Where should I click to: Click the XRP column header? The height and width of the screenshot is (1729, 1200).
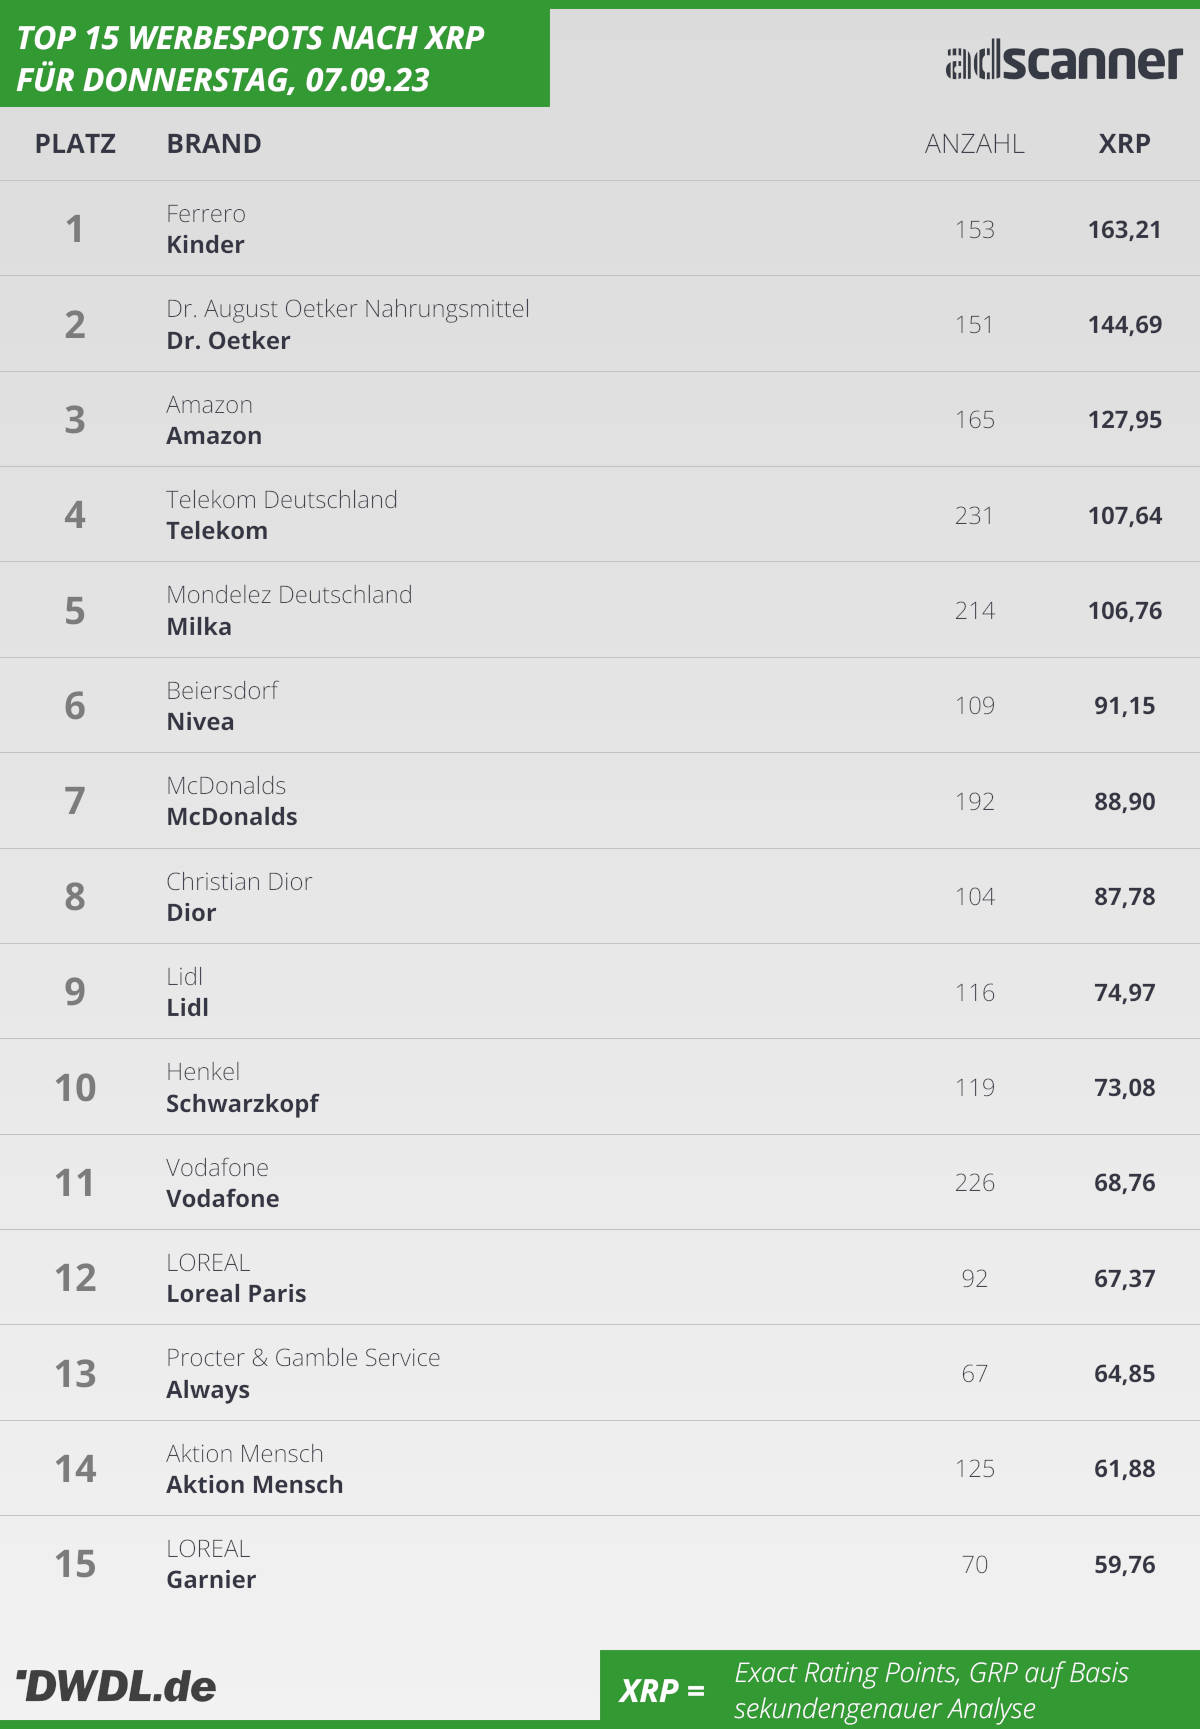tap(1124, 144)
